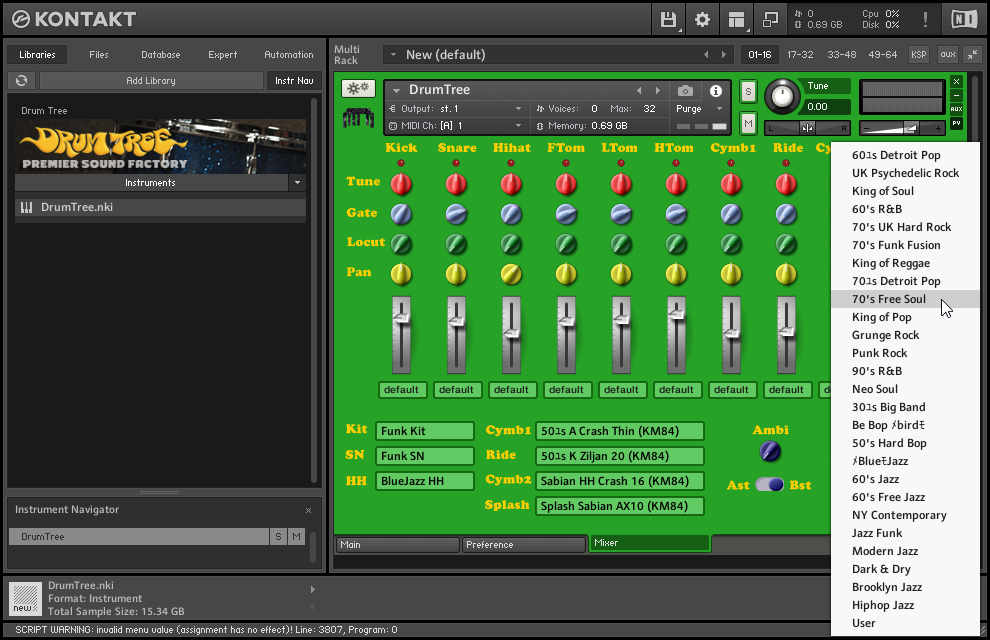Adjust the Hihat Locut green knob
The image size is (990, 640).
511,244
